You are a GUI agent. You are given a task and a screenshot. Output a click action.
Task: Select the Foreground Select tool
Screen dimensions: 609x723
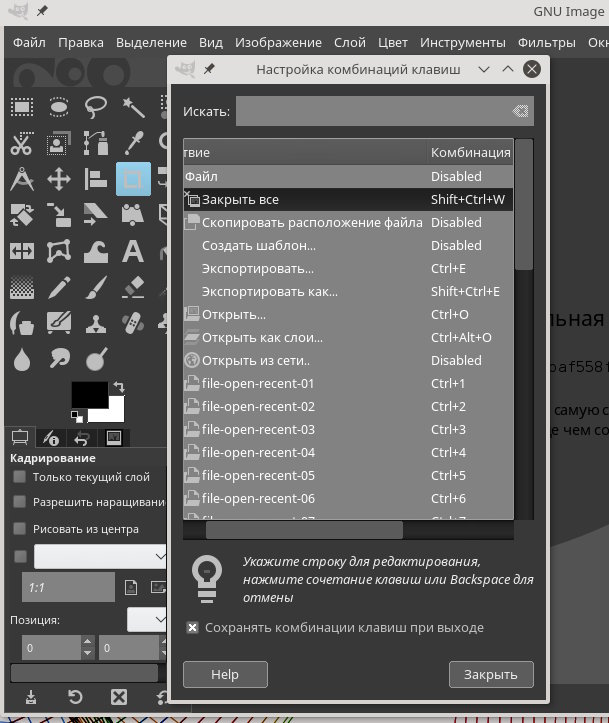pos(59,142)
